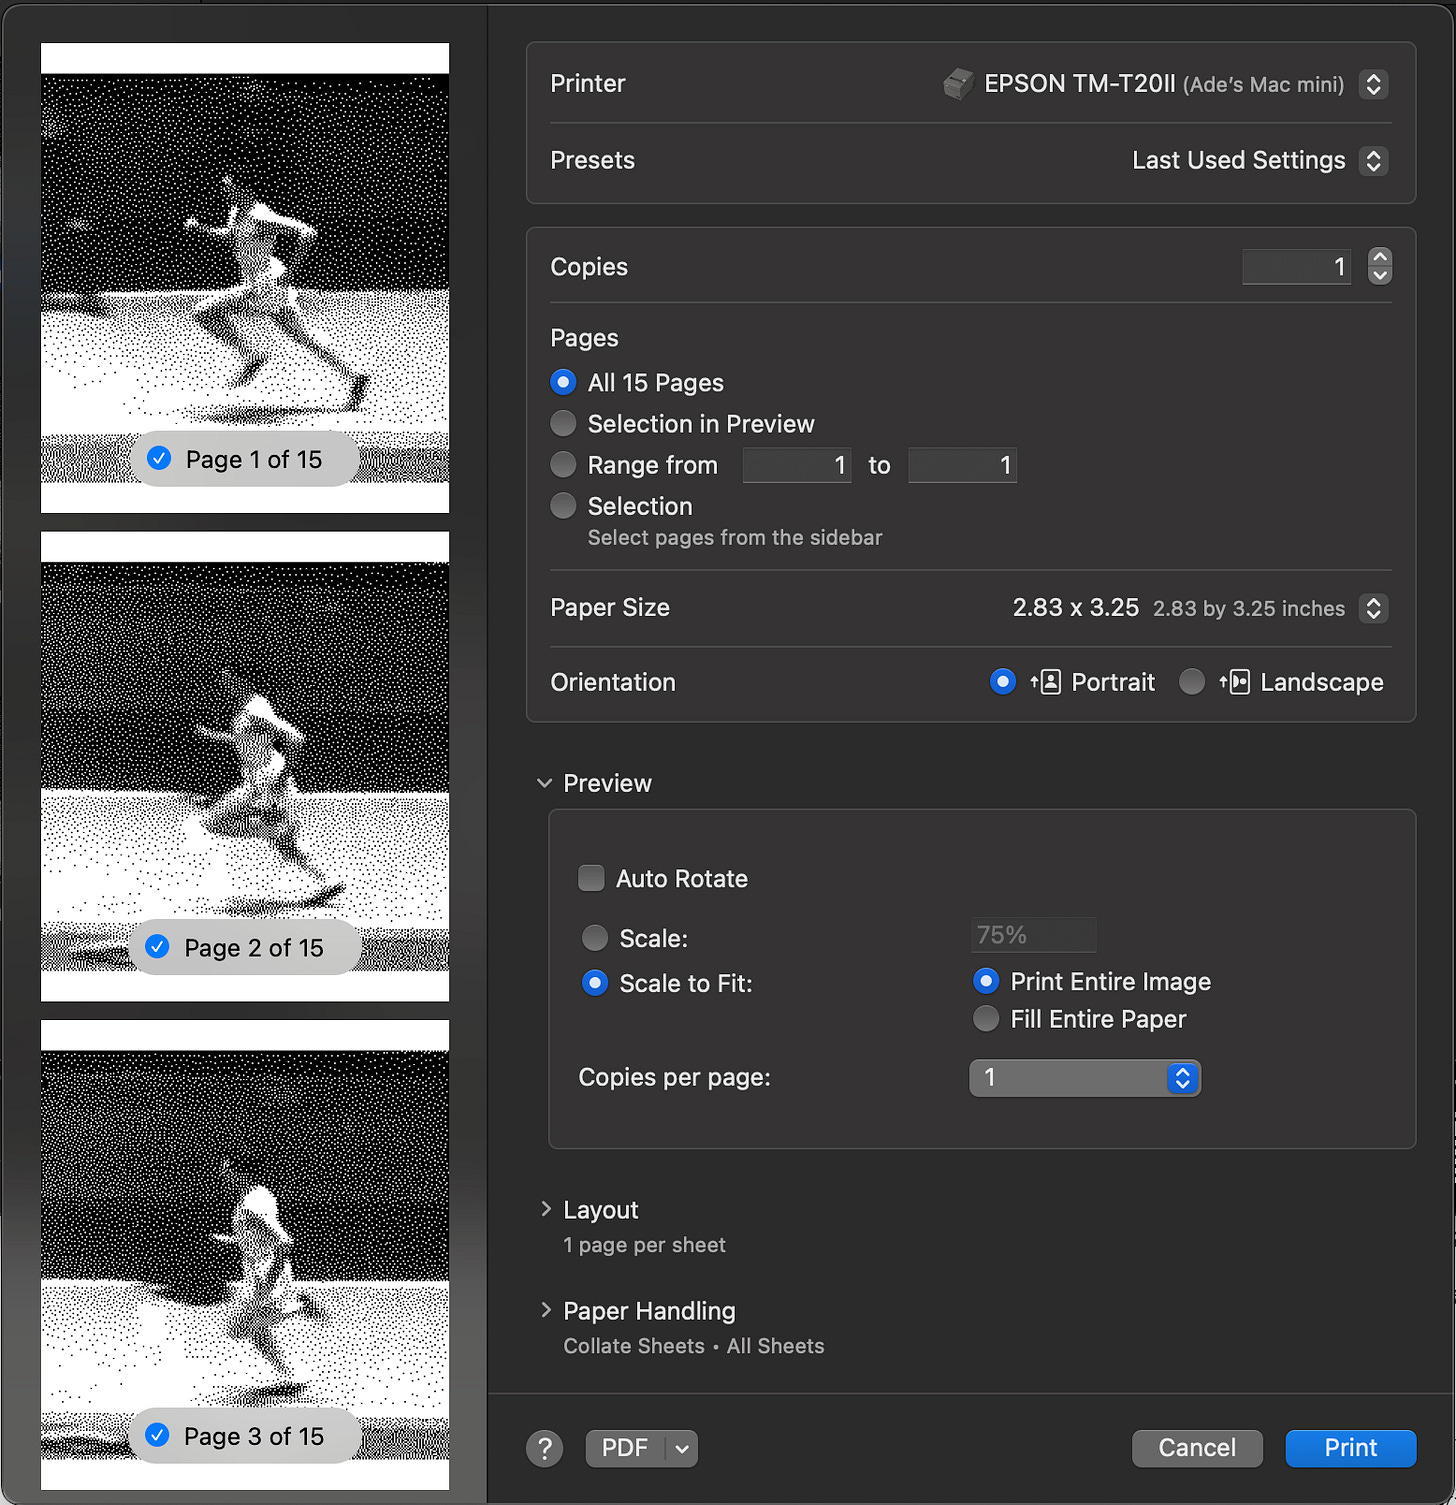This screenshot has height=1505, width=1456.
Task: Expand the Layout section
Action: pos(546,1209)
